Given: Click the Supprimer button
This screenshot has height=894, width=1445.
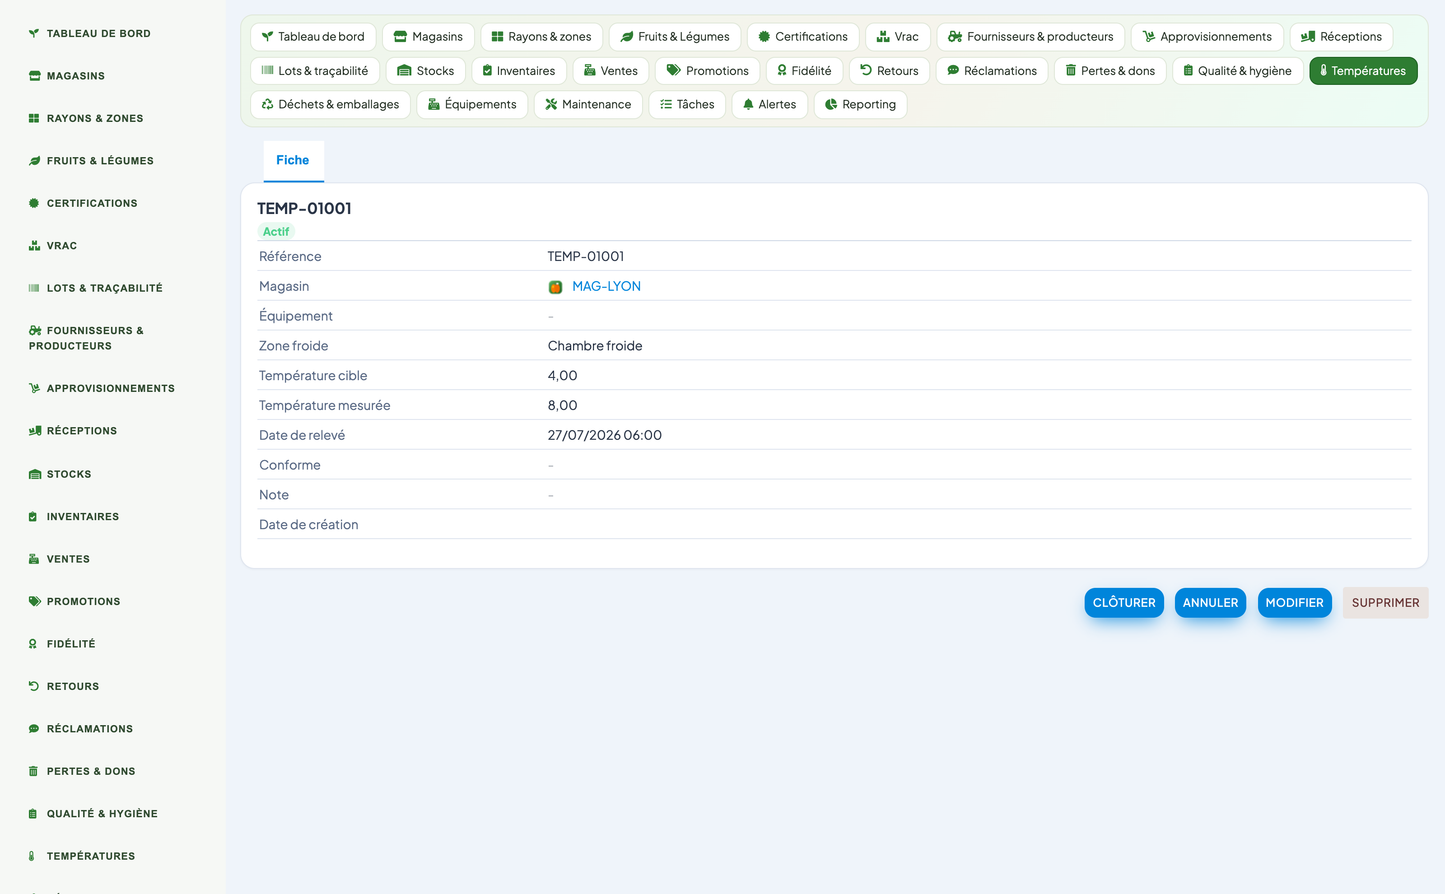Looking at the screenshot, I should (x=1385, y=603).
